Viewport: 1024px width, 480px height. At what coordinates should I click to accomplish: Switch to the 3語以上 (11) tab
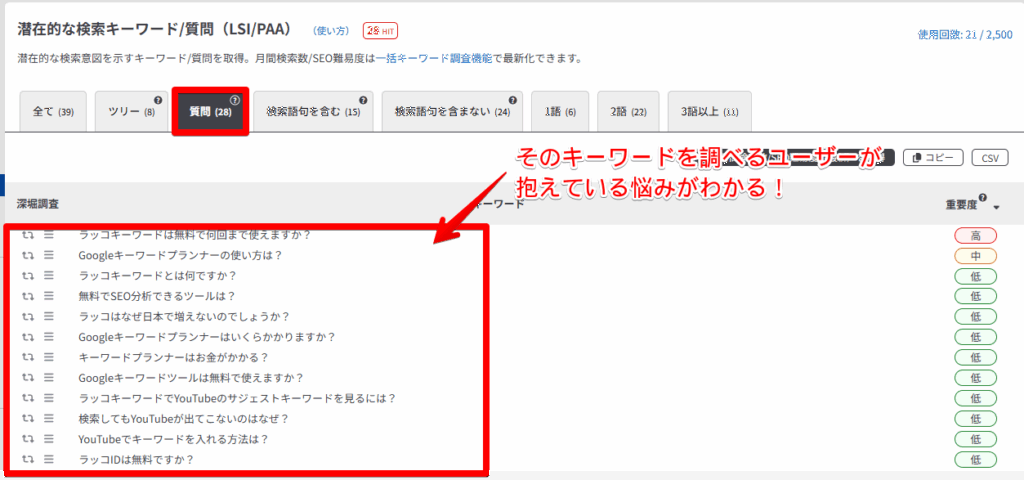[x=709, y=112]
